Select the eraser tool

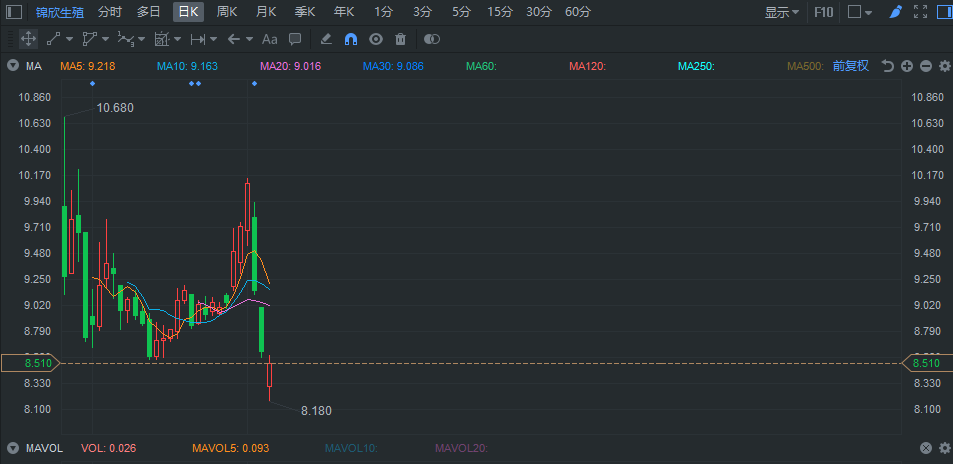click(x=326, y=39)
